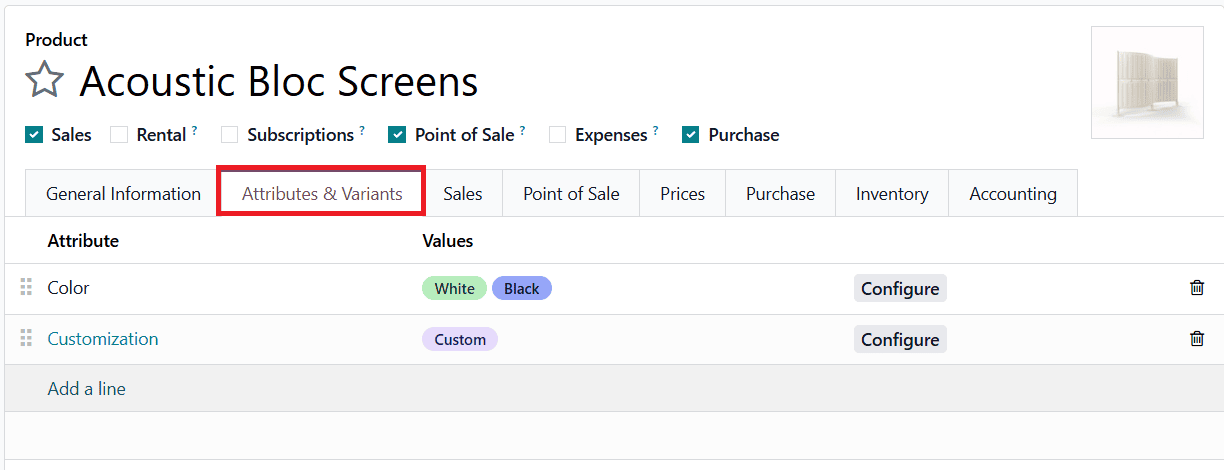Delete the Customization attribute row with the trash icon

point(1196,339)
